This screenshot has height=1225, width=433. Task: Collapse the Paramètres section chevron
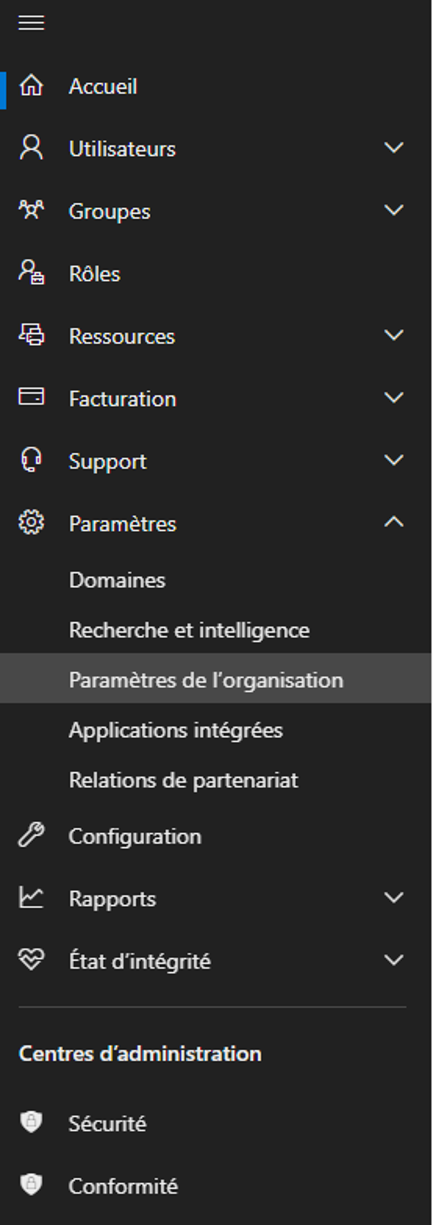(394, 522)
